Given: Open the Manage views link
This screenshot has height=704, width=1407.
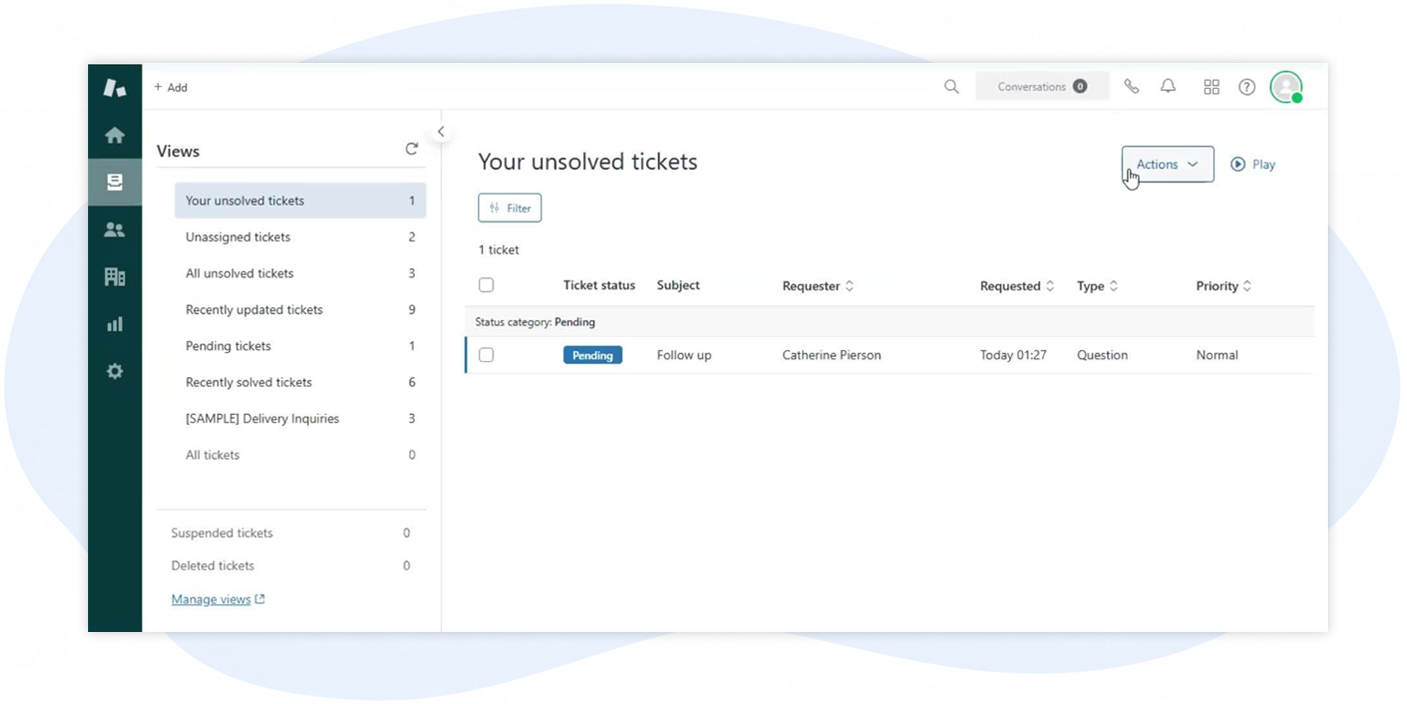Looking at the screenshot, I should coord(218,599).
